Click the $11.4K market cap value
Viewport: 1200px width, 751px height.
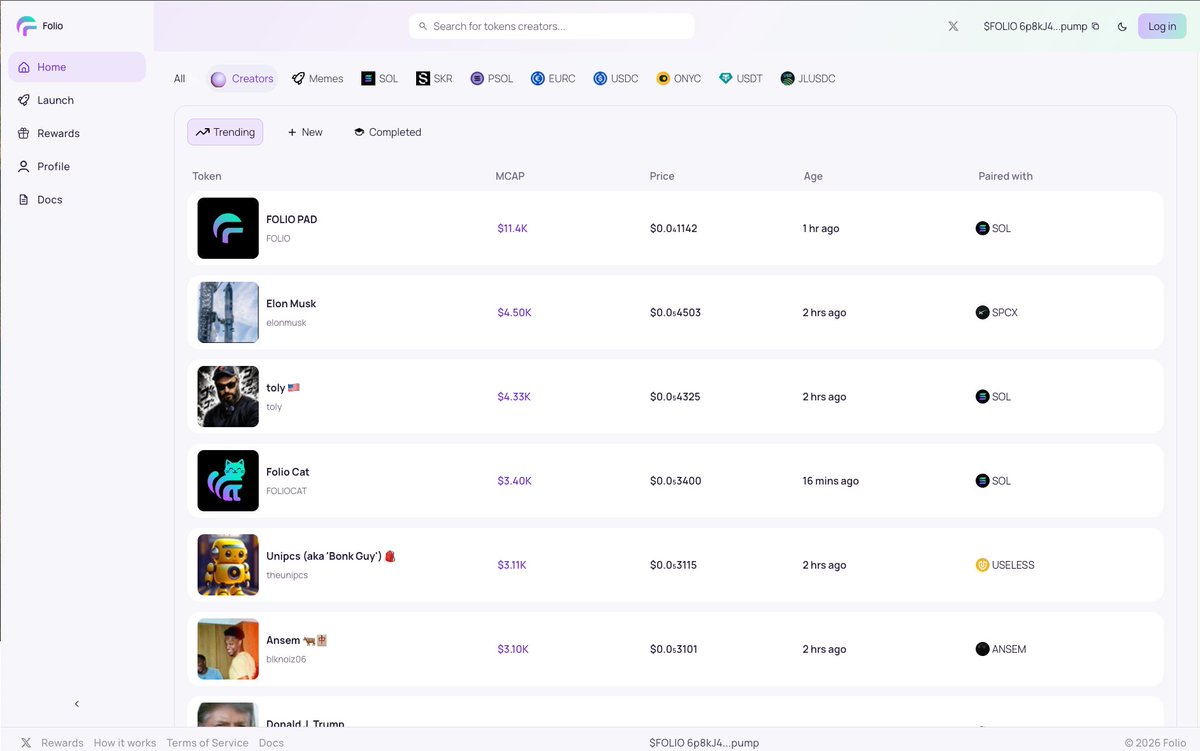(512, 228)
